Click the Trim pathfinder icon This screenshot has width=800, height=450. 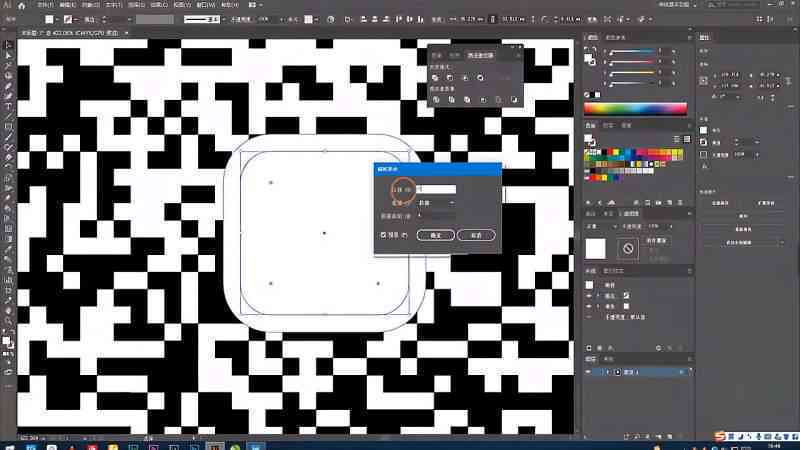(x=452, y=99)
